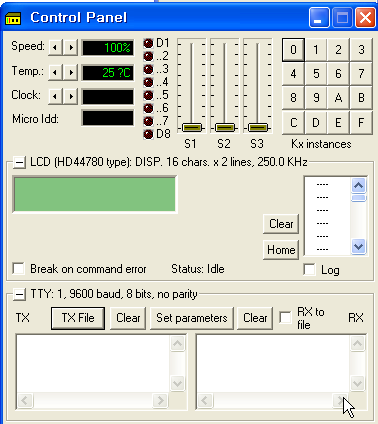Enable RX to file checkbox

[285, 318]
